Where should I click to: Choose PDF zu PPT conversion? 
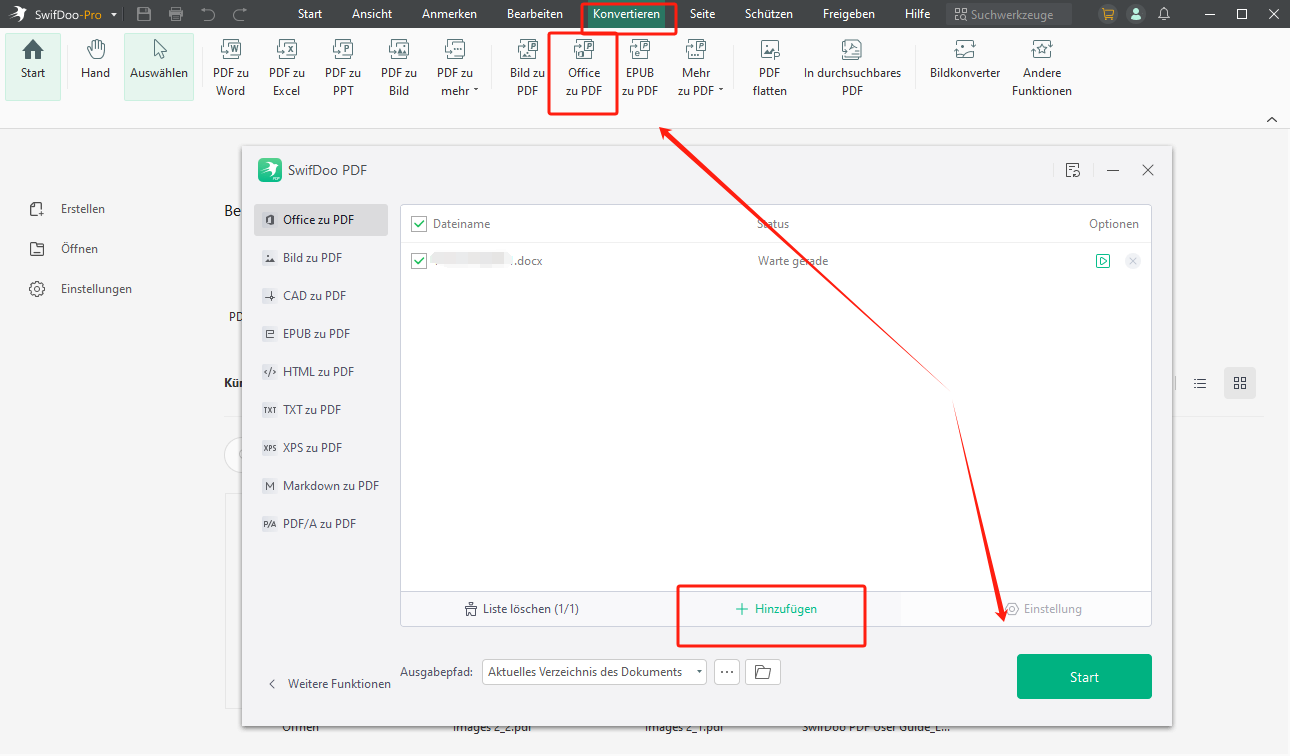(x=343, y=69)
